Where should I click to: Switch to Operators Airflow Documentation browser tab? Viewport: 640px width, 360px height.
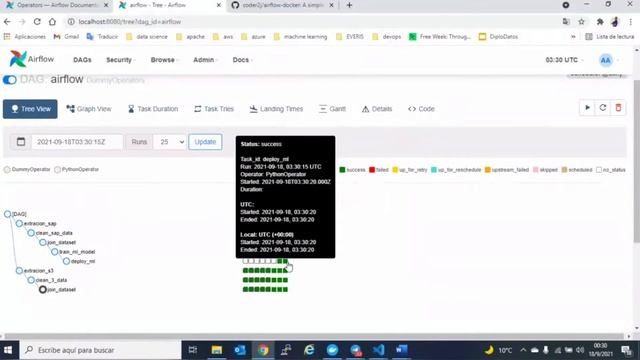57,5
